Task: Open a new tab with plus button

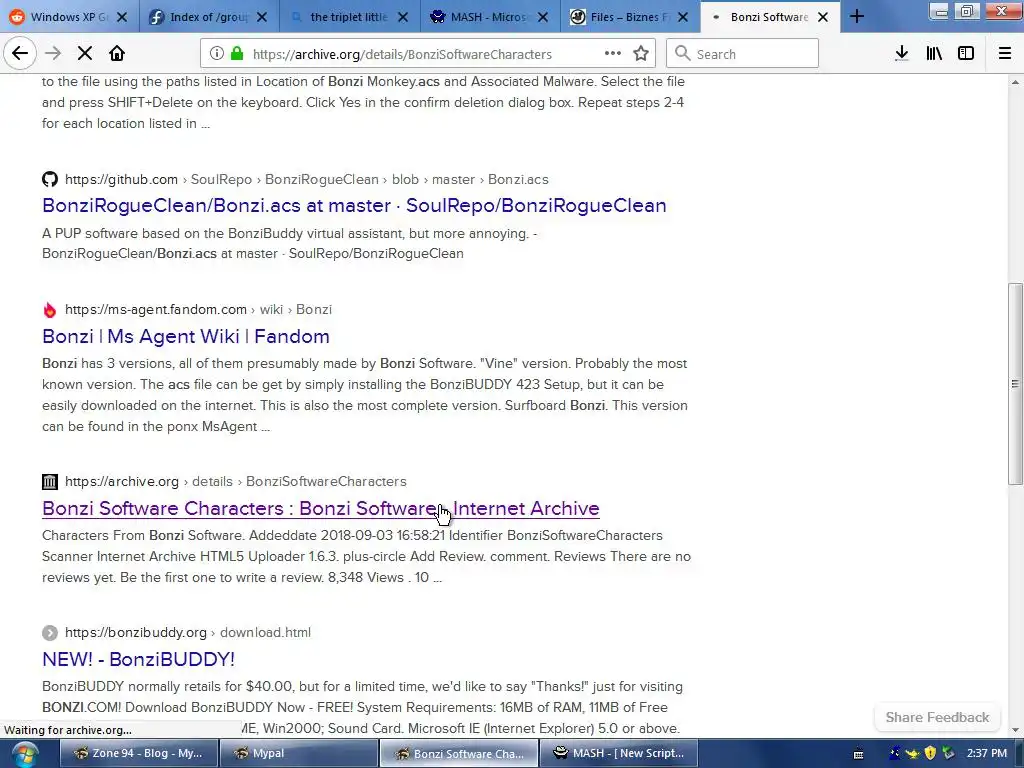Action: point(857,17)
